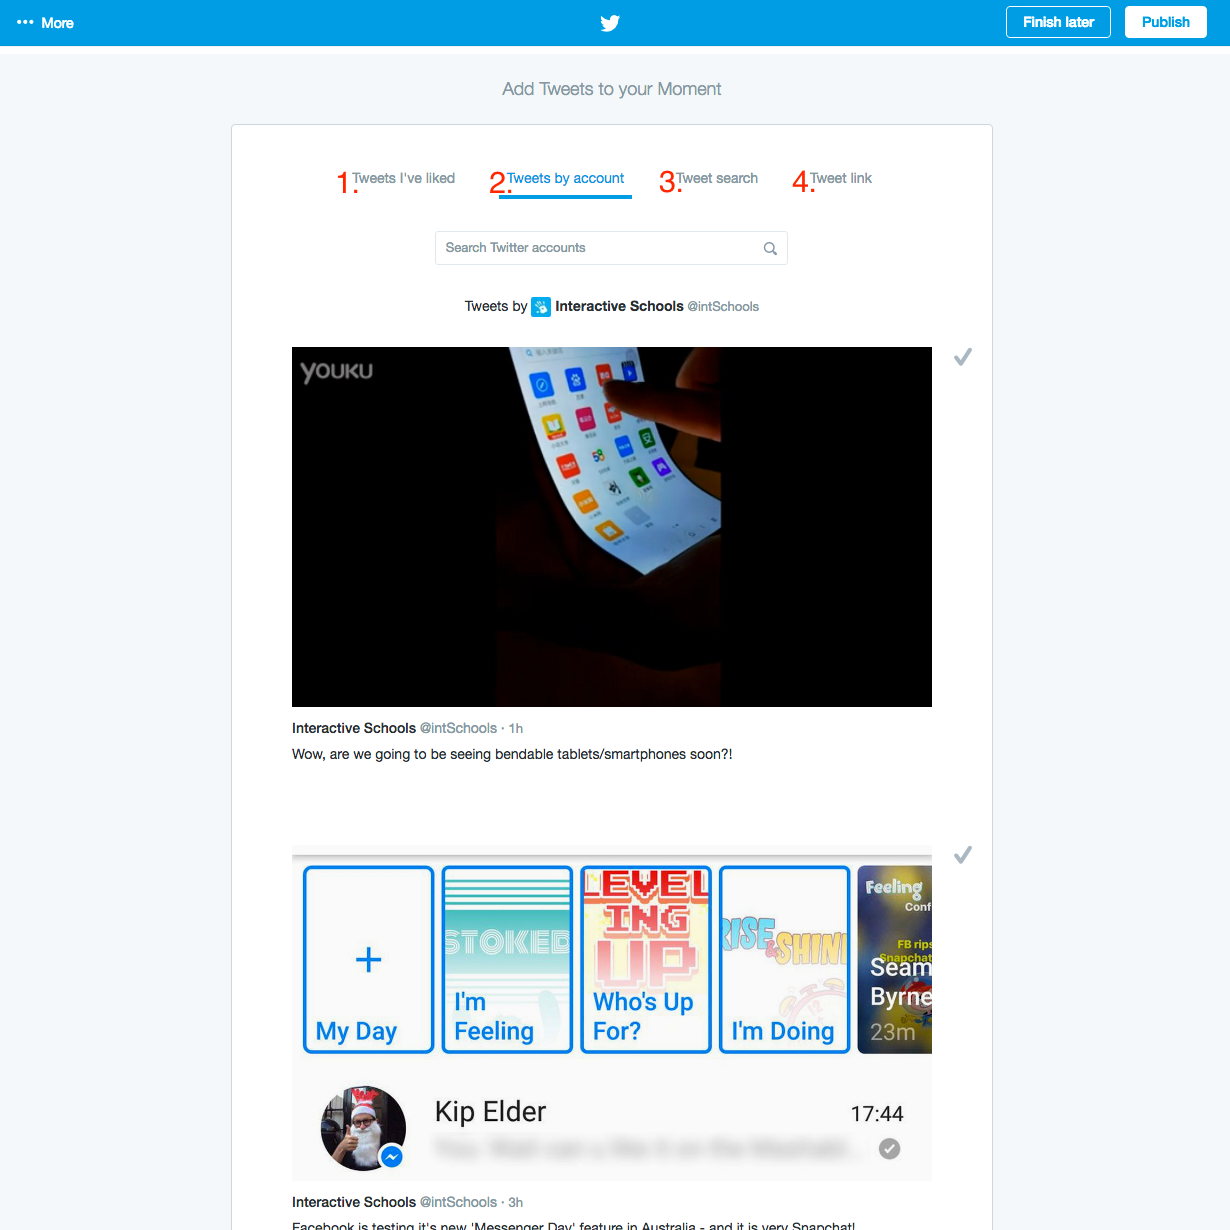Click the I'm Doing card
Image resolution: width=1230 pixels, height=1230 pixels.
785,960
